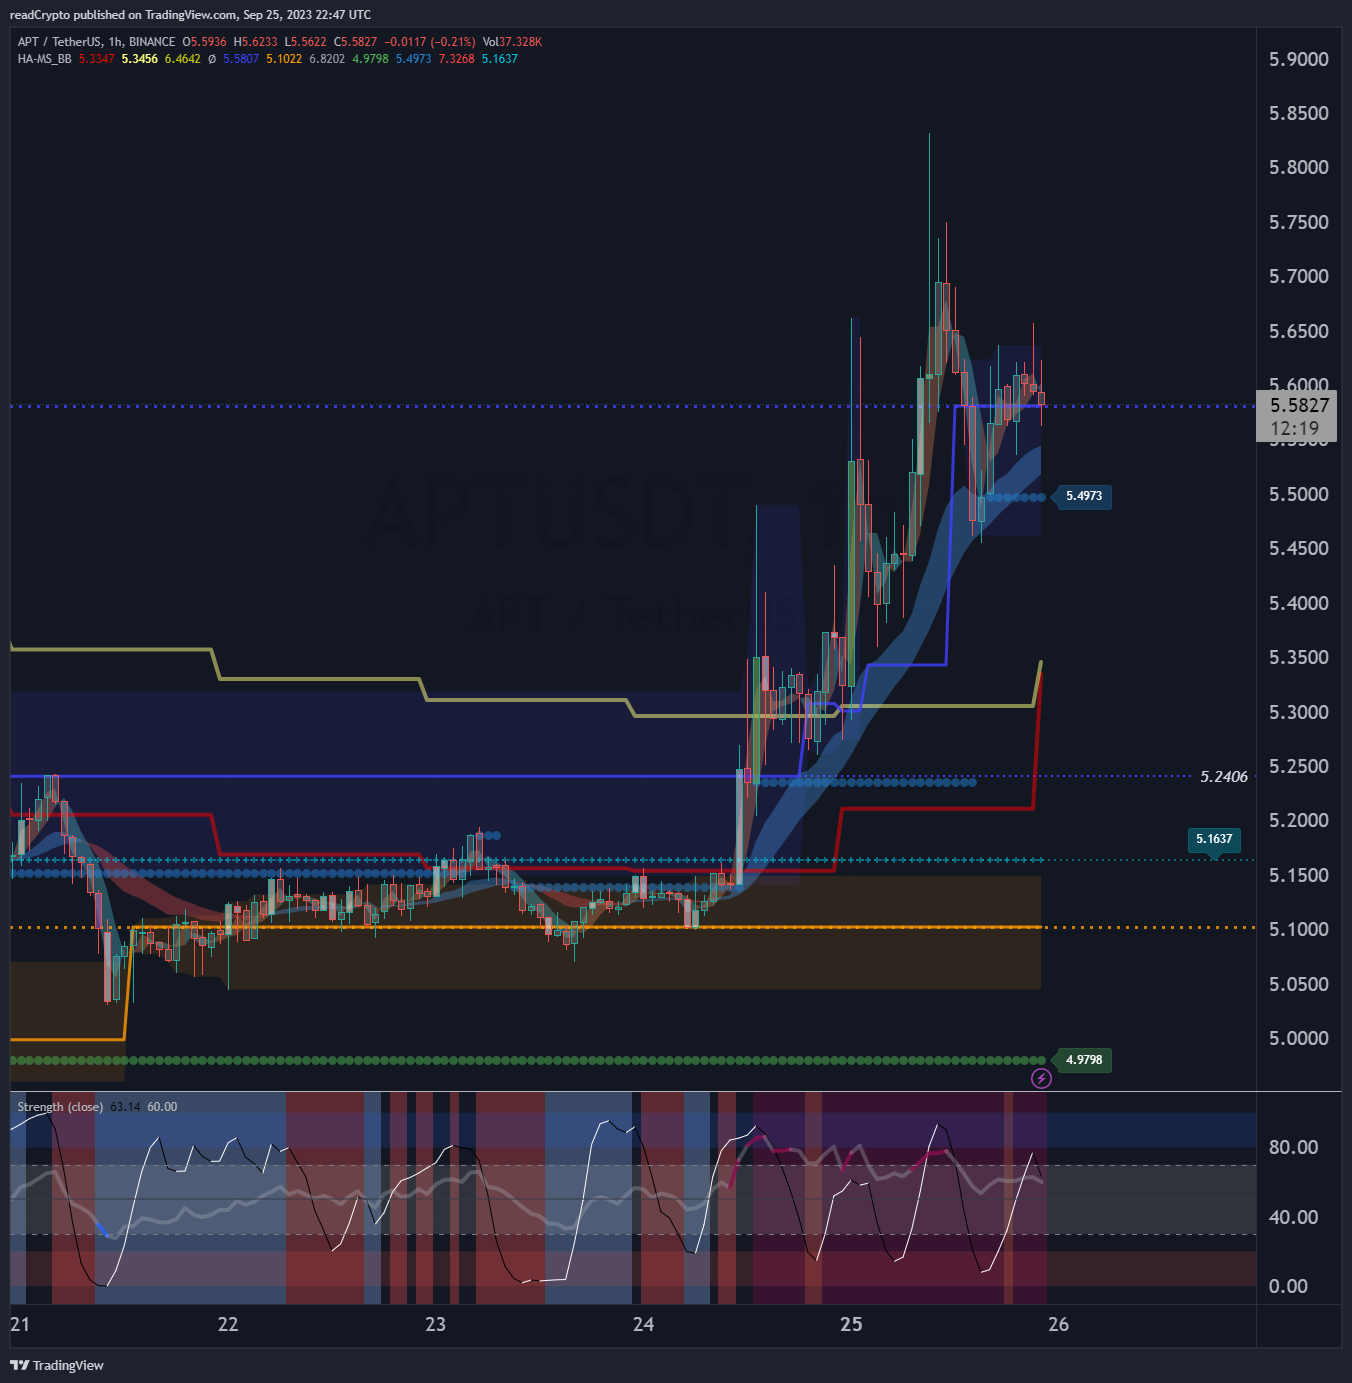Click the legend value 7.3268
Viewport: 1352px width, 1383px height.
coord(457,59)
